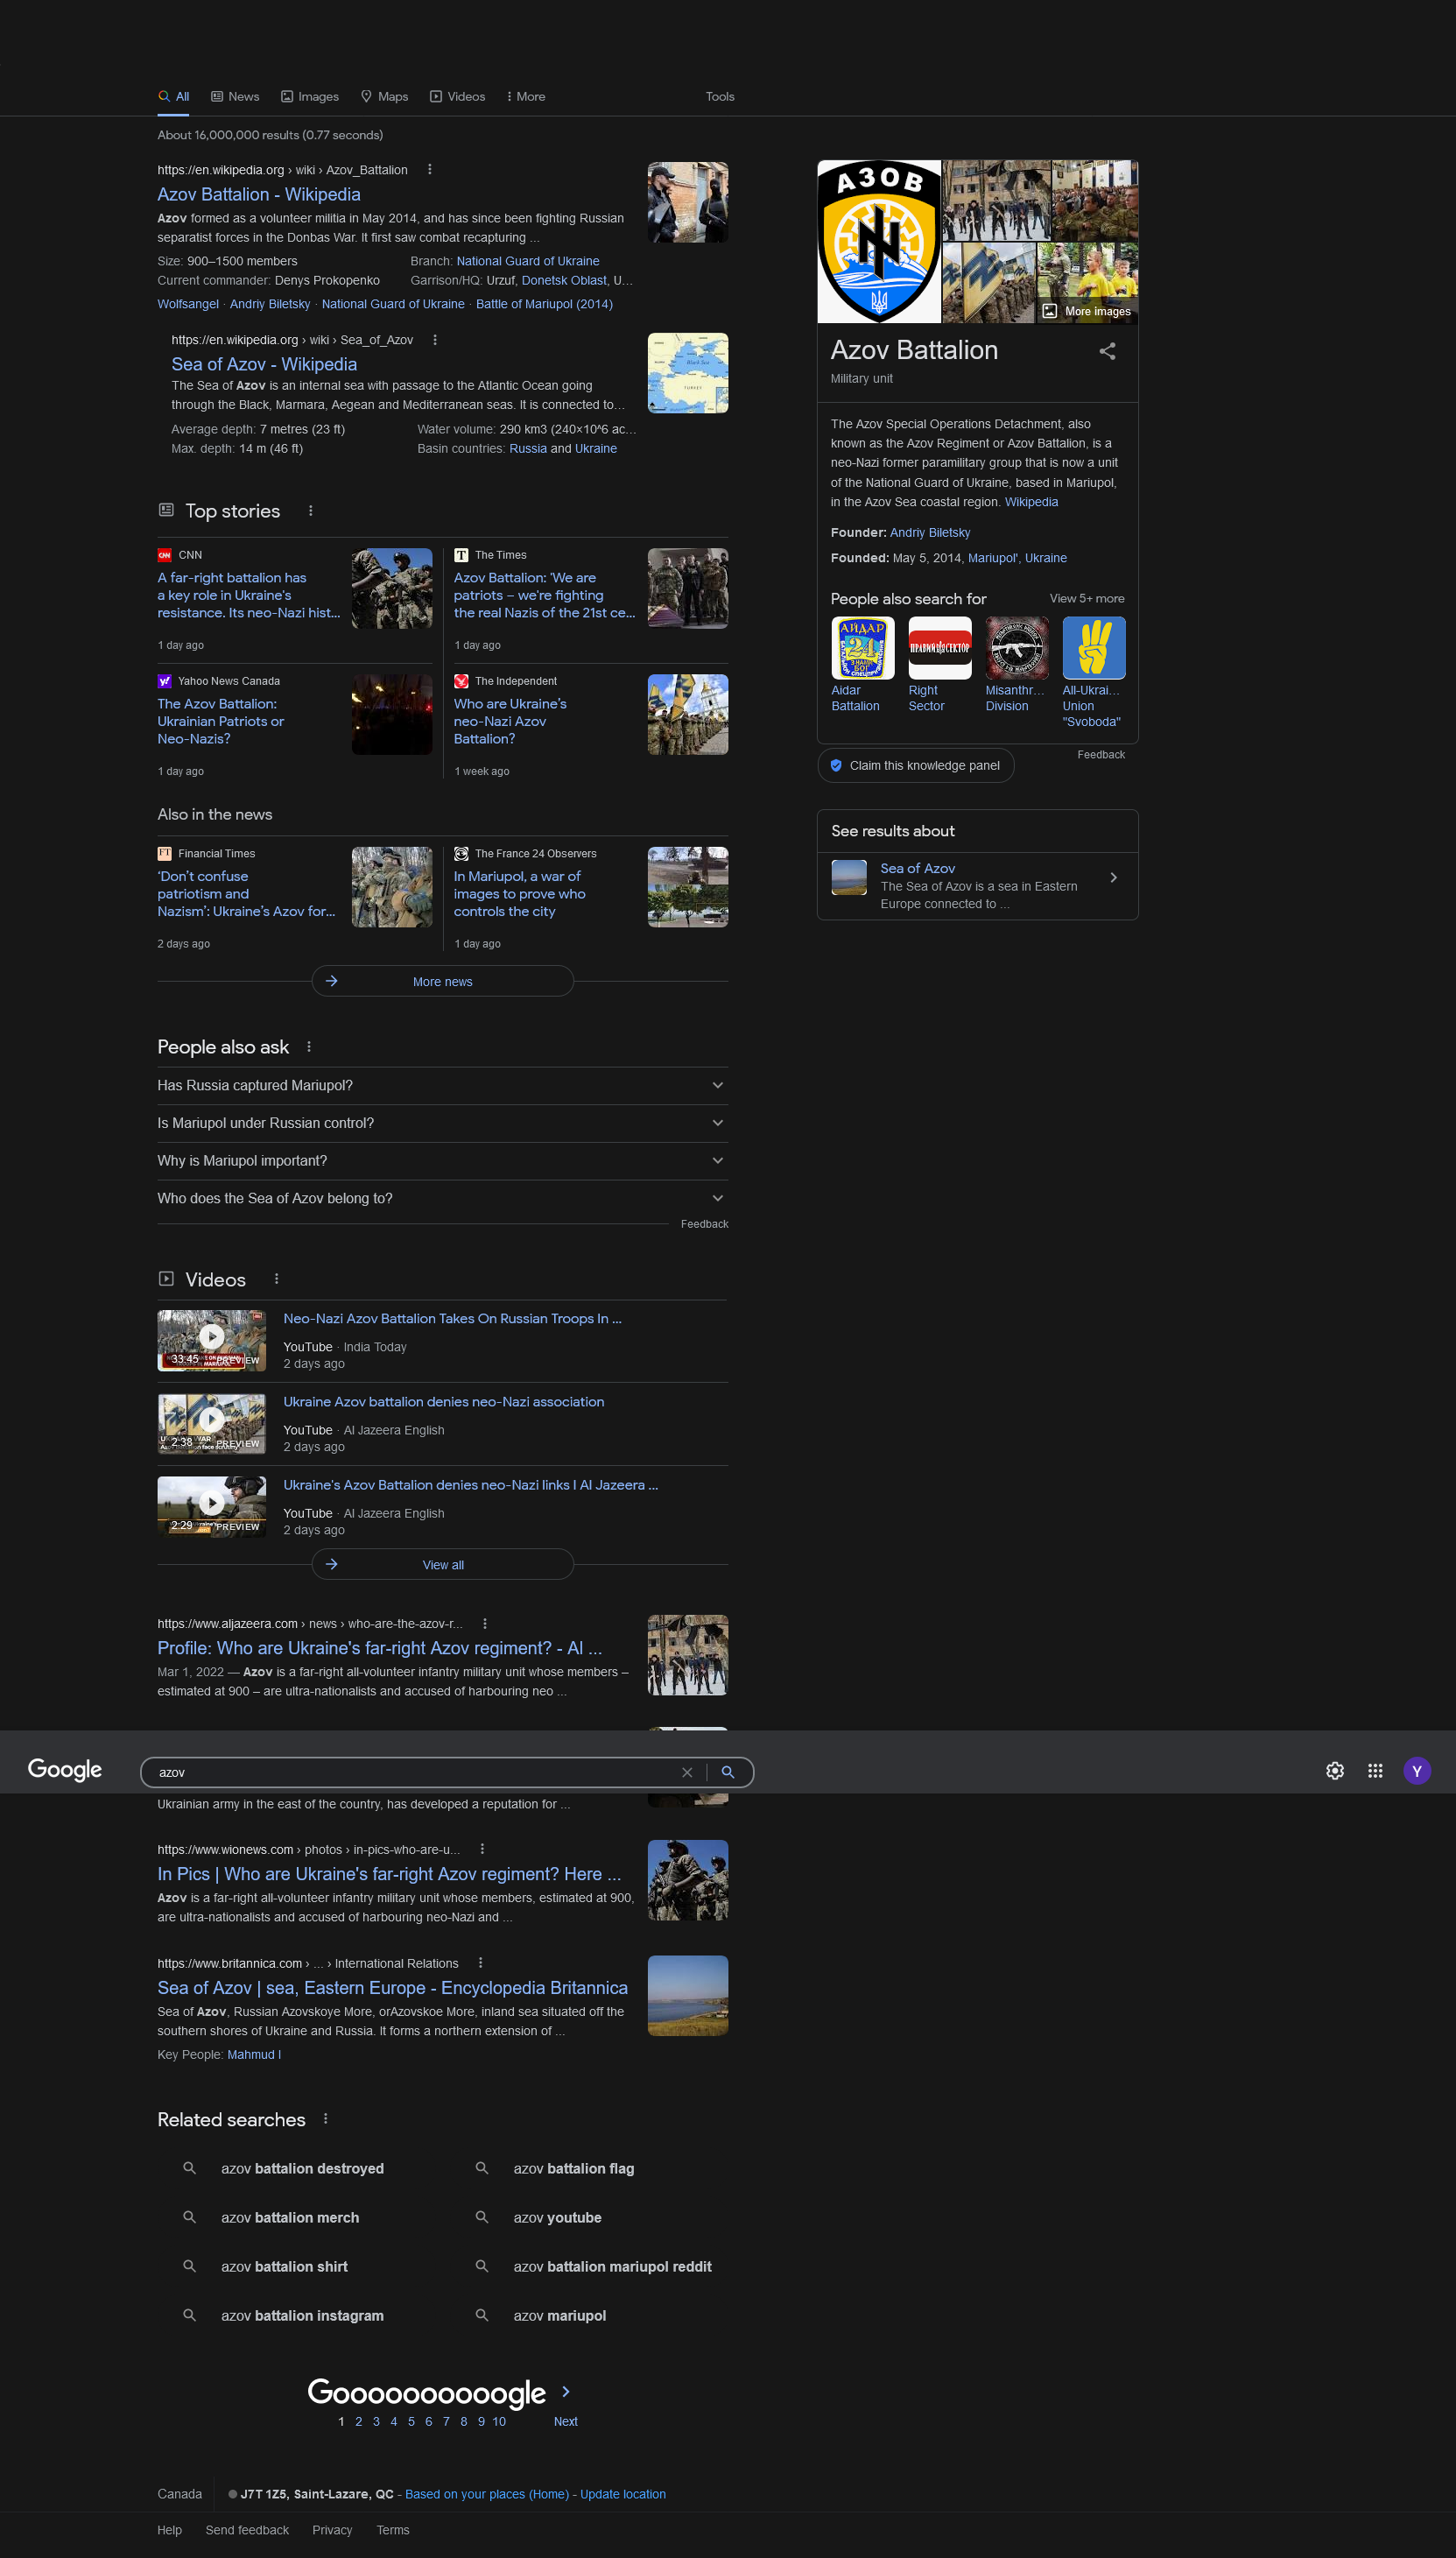
Task: Open the Privacy footer link
Action: pos(332,2530)
